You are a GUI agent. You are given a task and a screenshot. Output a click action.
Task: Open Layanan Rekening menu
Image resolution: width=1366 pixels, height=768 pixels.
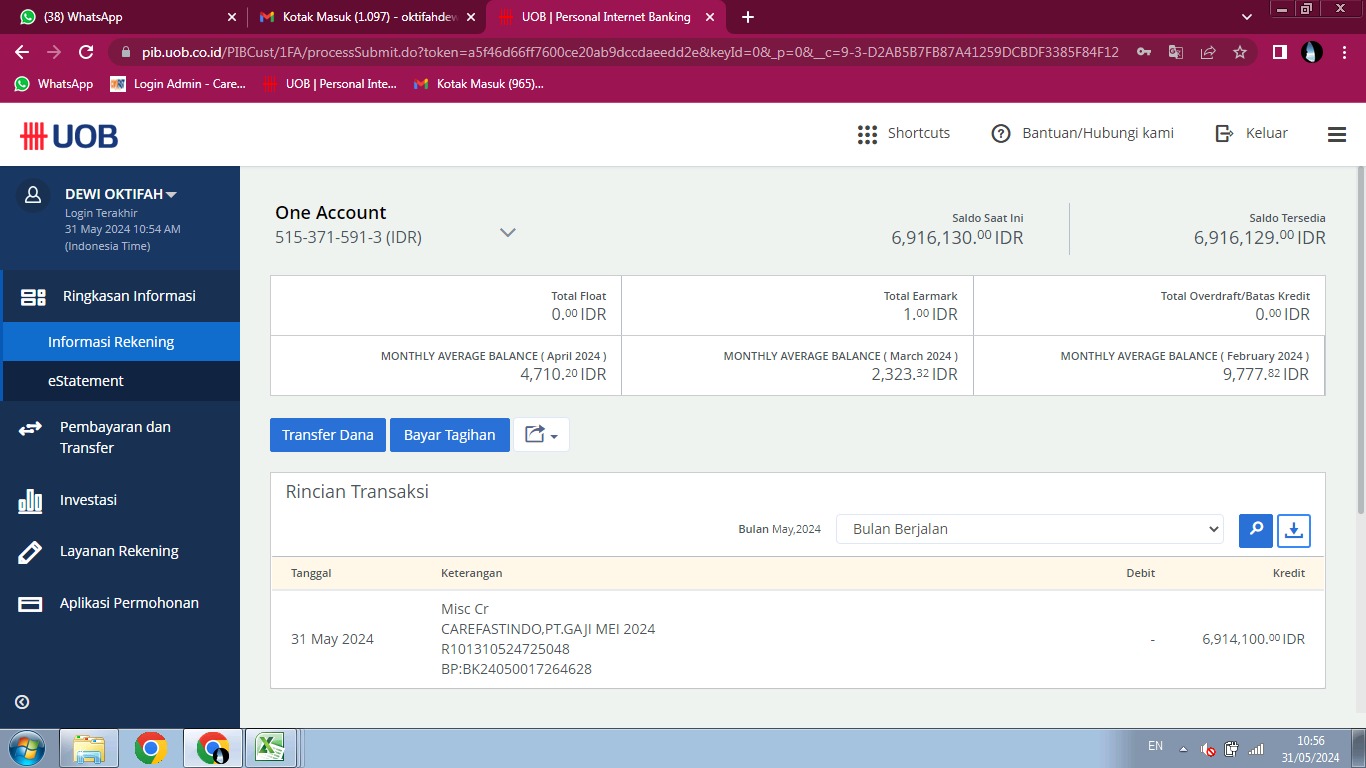[x=120, y=551]
